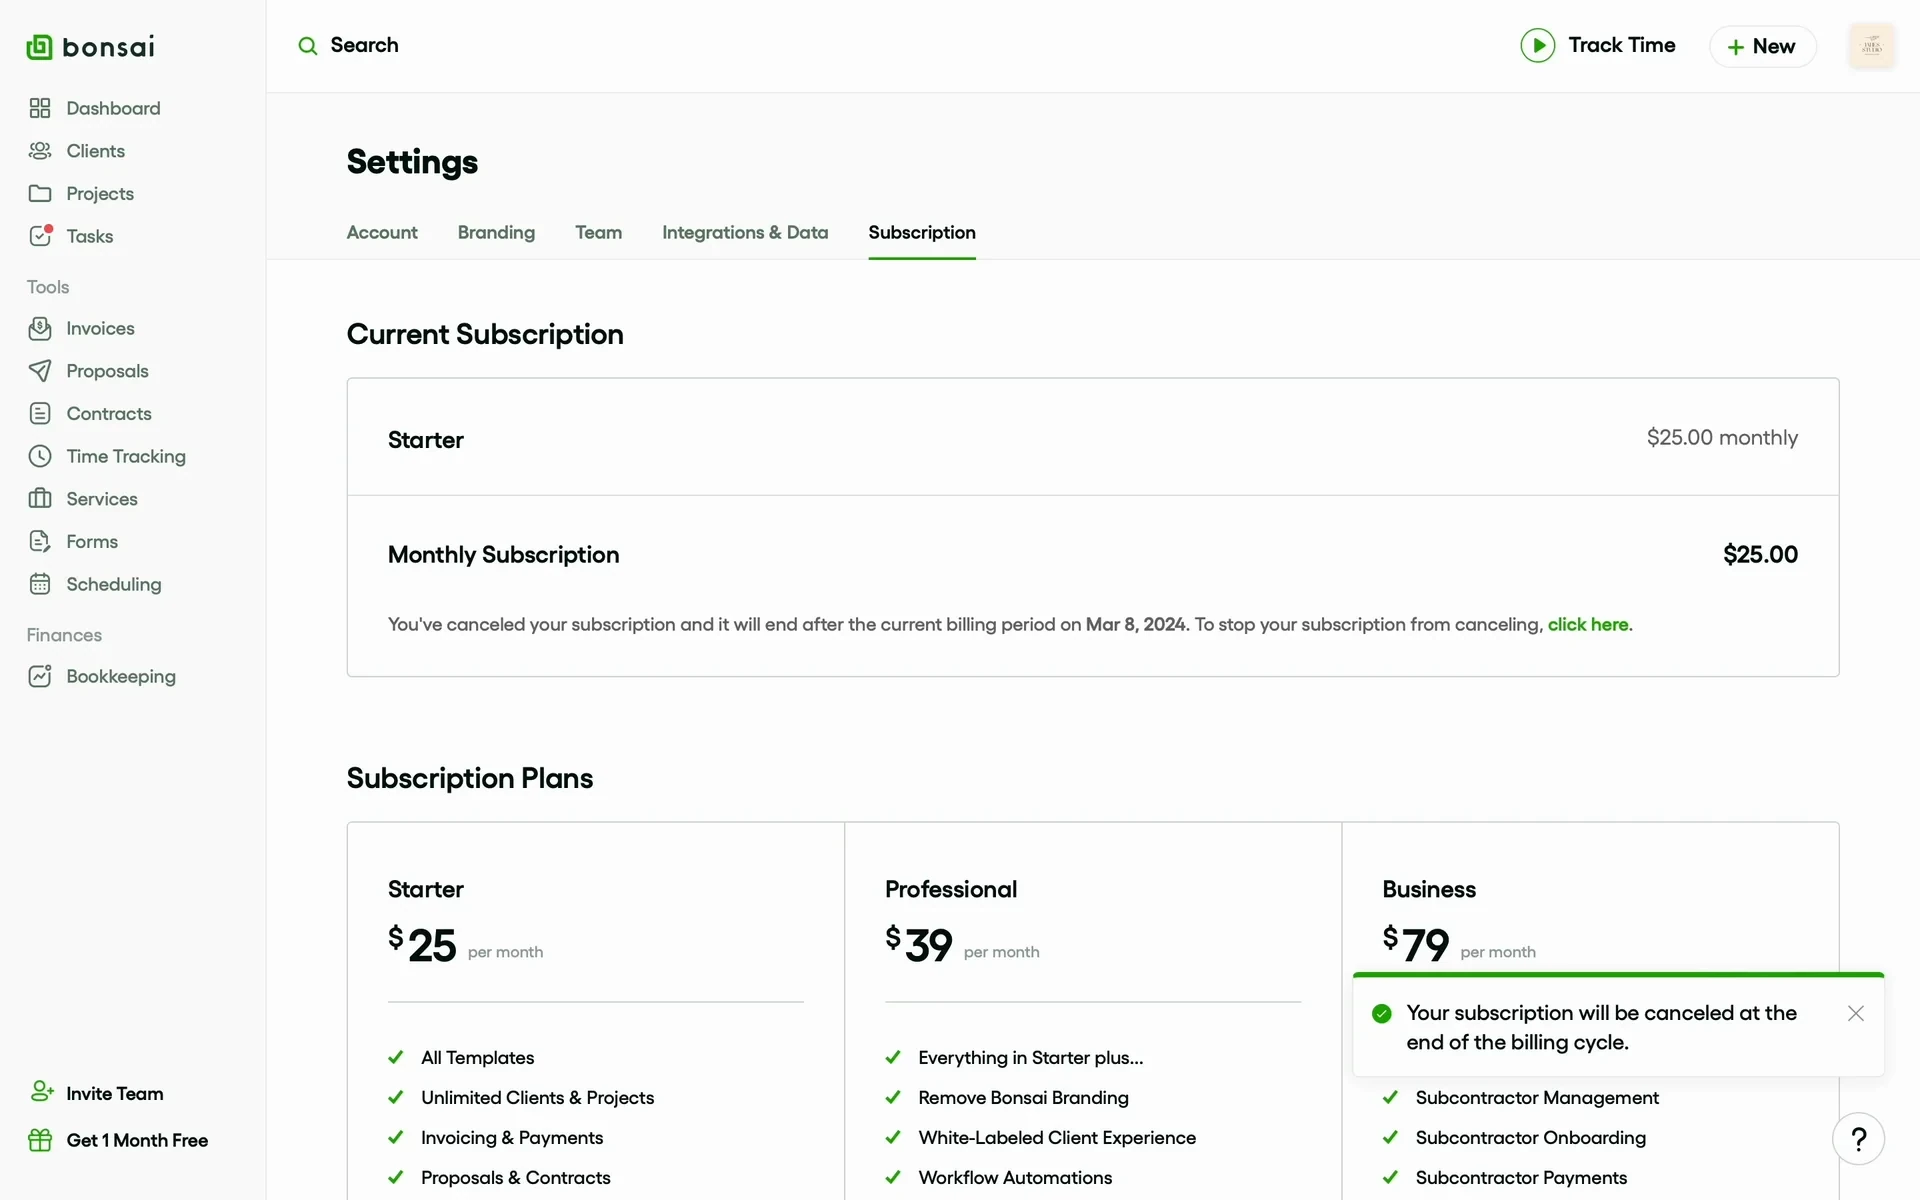
Task: Open the Forms sidebar icon
Action: pyautogui.click(x=40, y=541)
